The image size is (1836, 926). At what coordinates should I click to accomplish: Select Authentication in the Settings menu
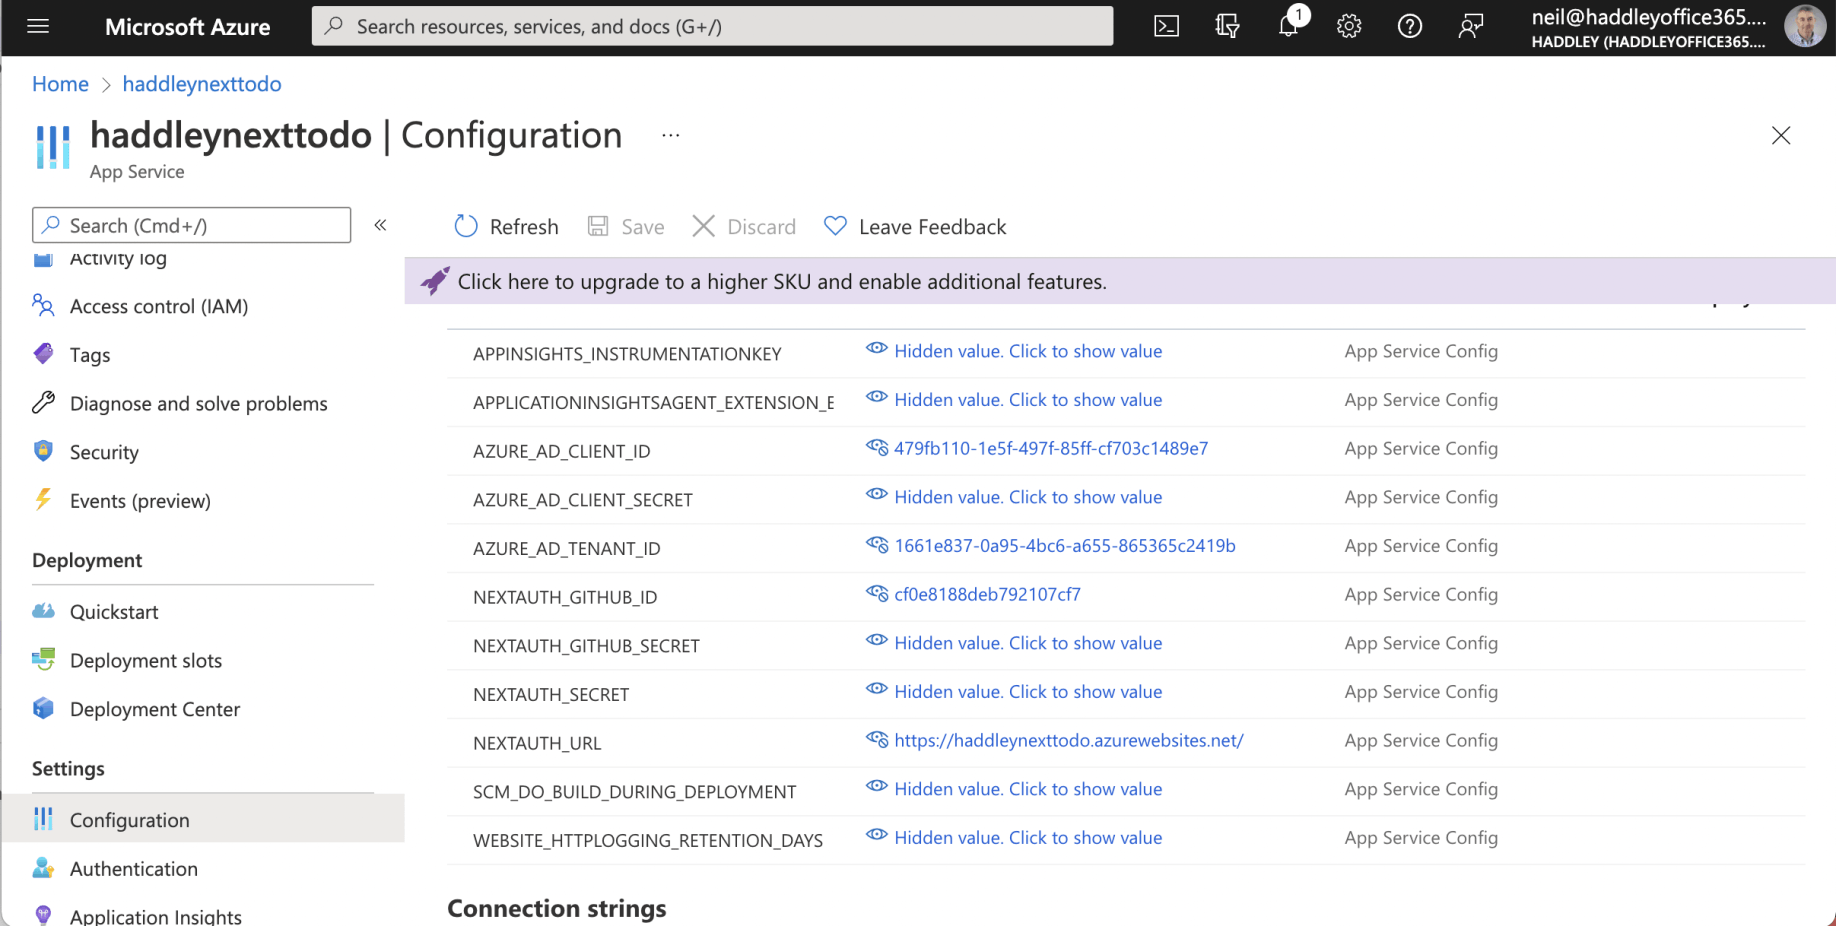133,869
